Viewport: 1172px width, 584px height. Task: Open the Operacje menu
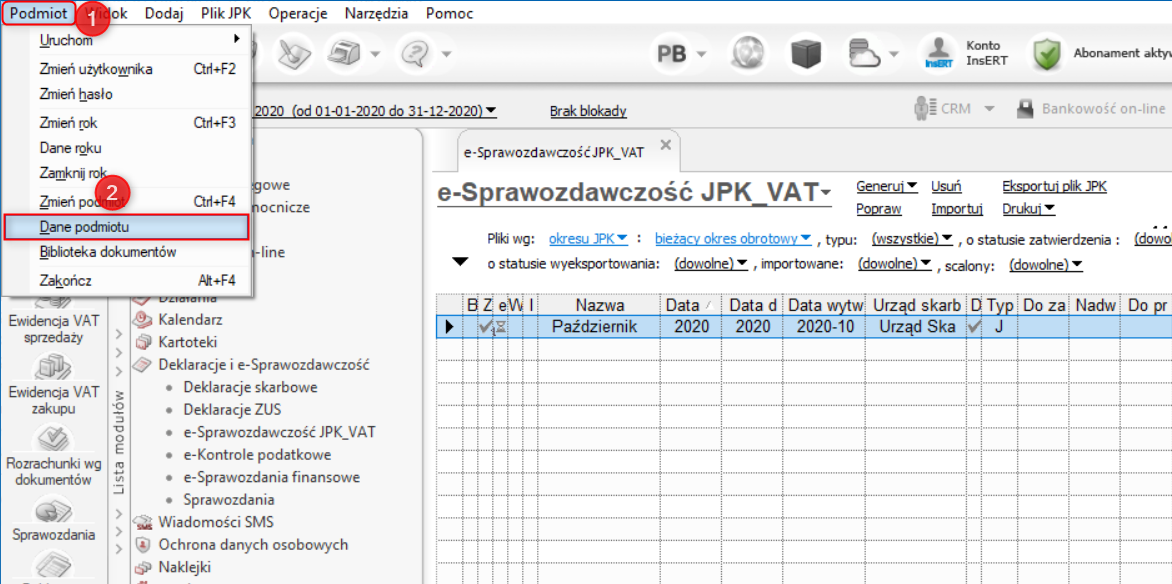coord(298,13)
